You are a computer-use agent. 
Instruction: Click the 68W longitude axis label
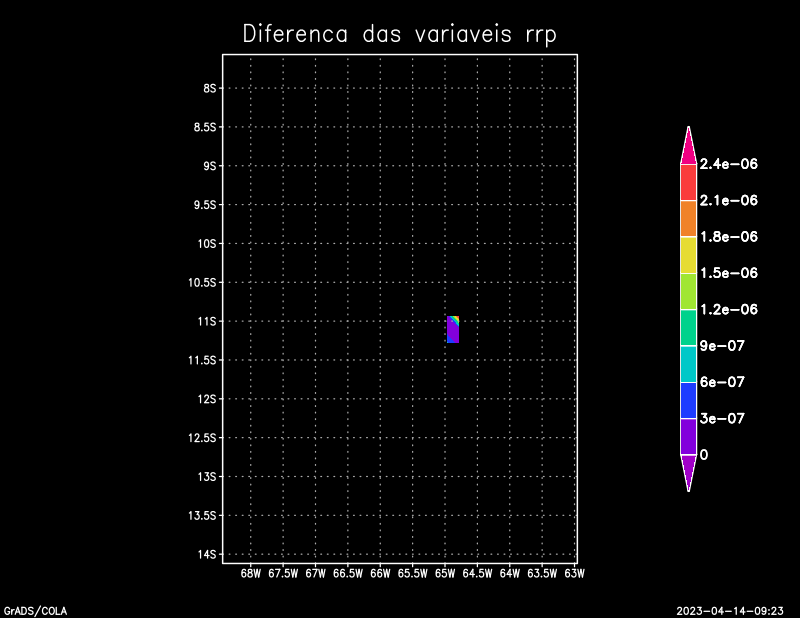(x=250, y=574)
